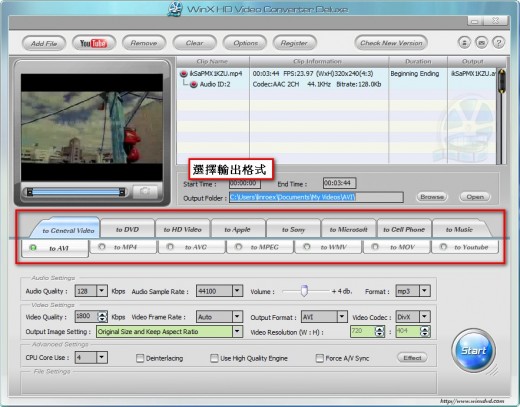The width and height of the screenshot is (520, 407).
Task: Click the Volume slider handle
Action: point(304,291)
